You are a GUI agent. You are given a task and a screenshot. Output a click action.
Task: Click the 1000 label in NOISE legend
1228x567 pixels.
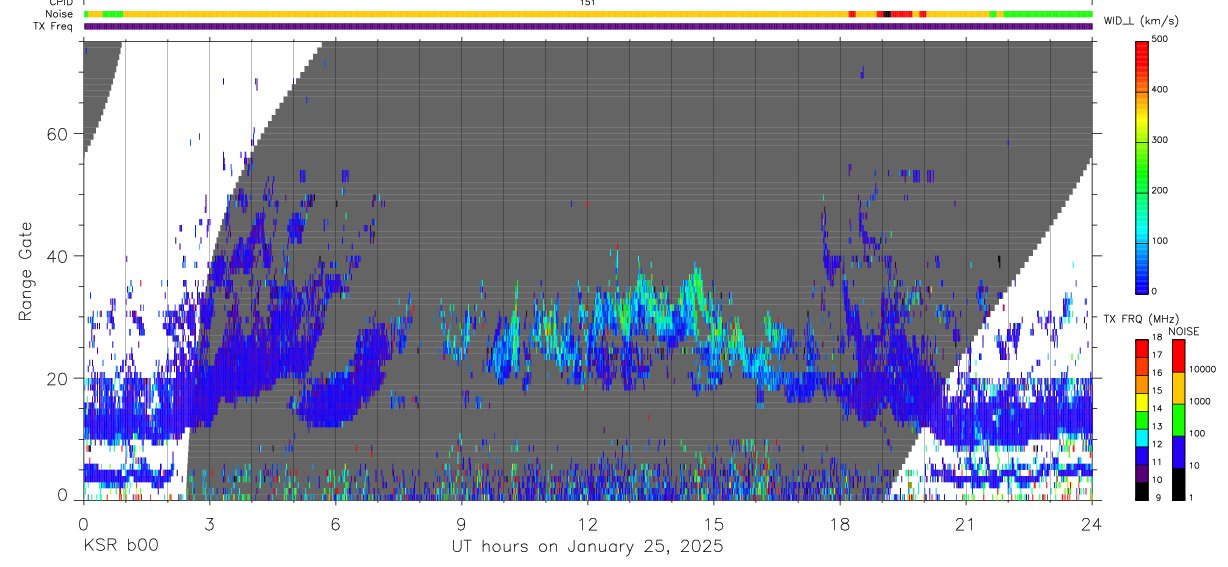pyautogui.click(x=1199, y=401)
